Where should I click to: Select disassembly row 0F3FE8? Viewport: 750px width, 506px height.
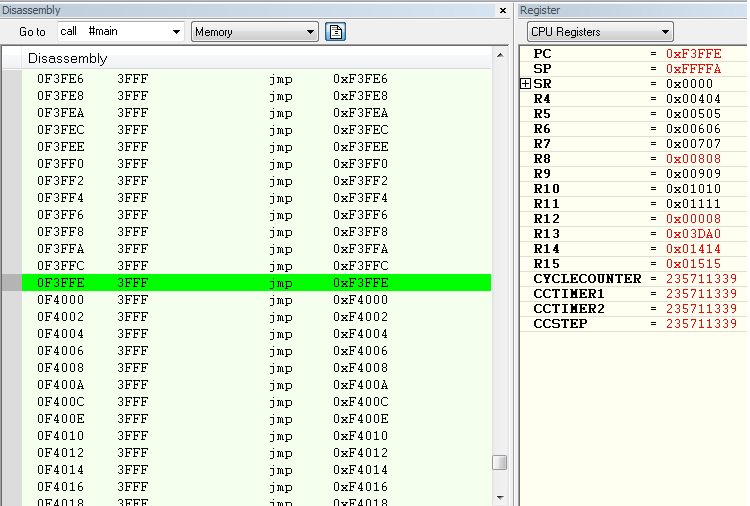(x=256, y=96)
